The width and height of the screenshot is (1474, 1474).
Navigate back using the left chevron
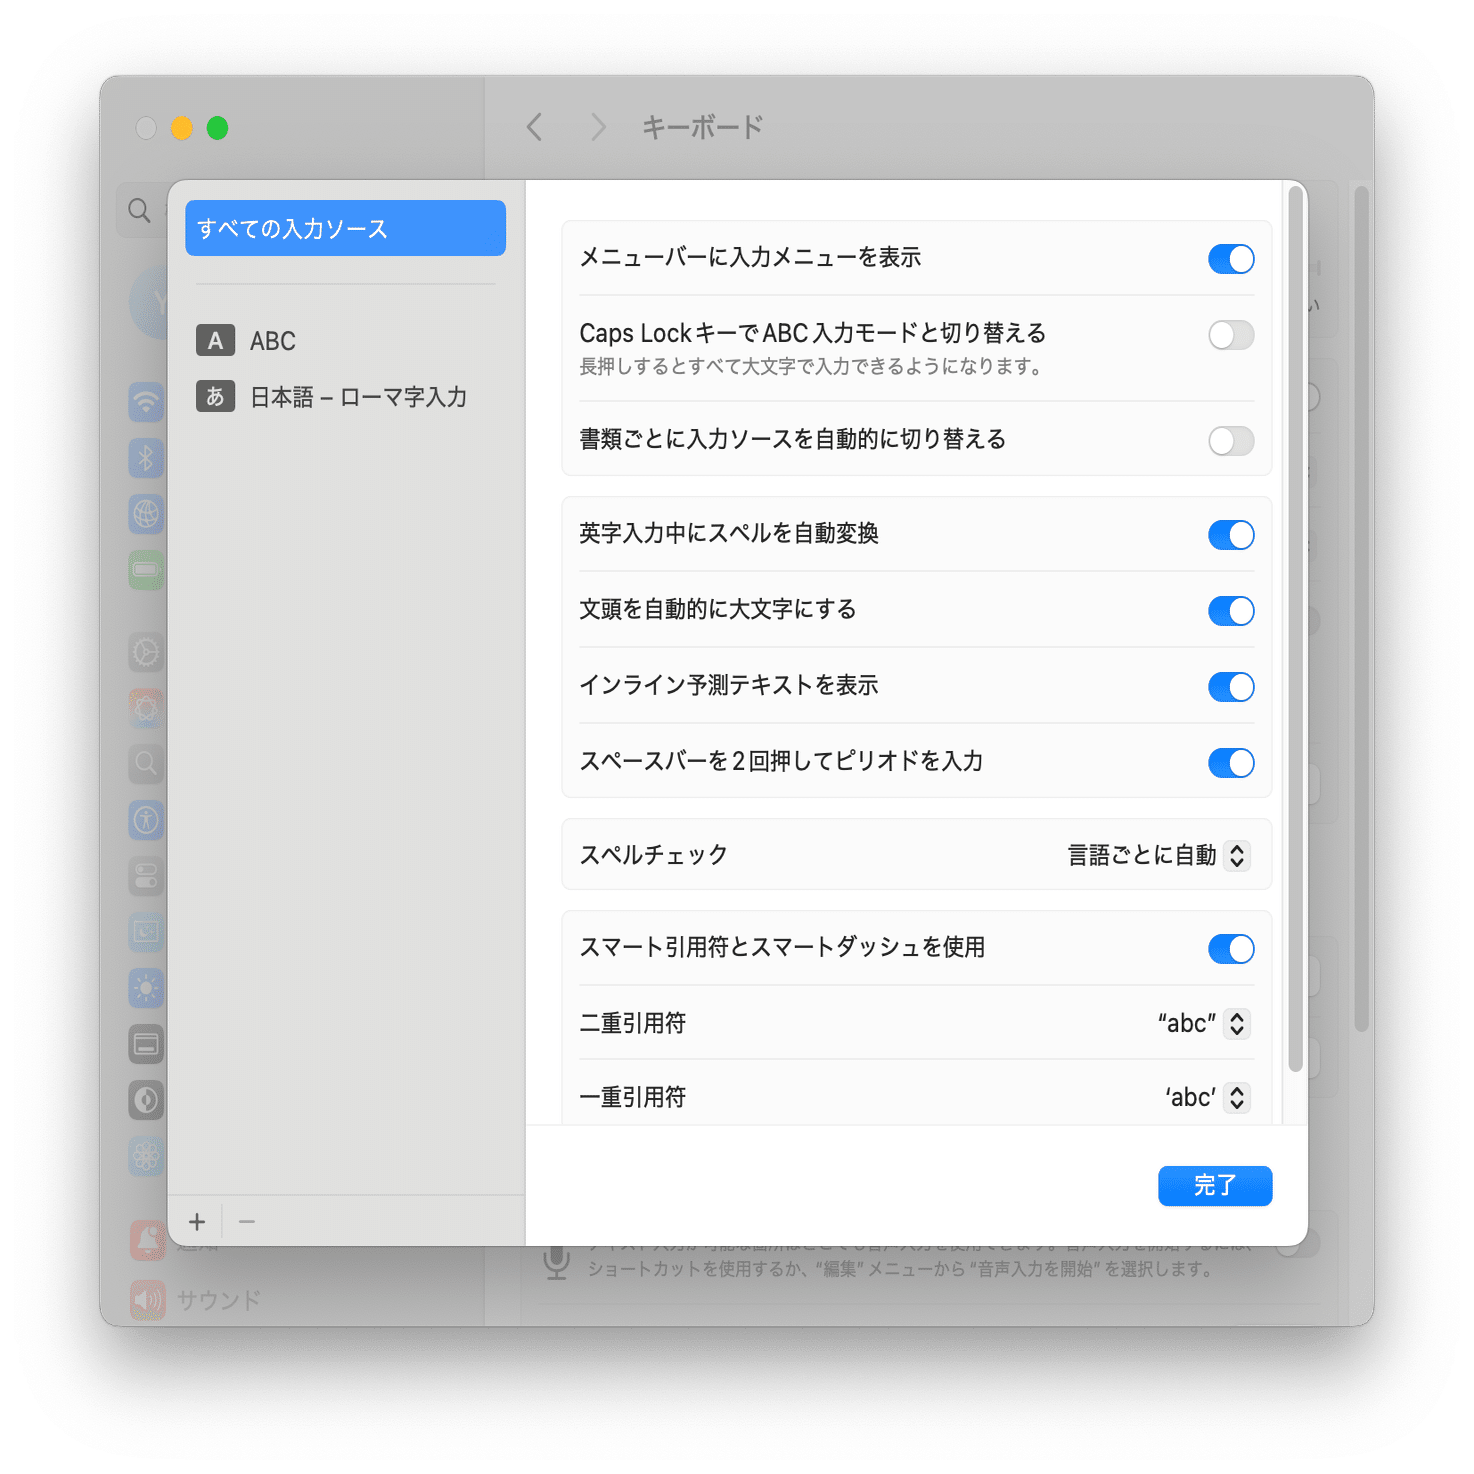[535, 127]
